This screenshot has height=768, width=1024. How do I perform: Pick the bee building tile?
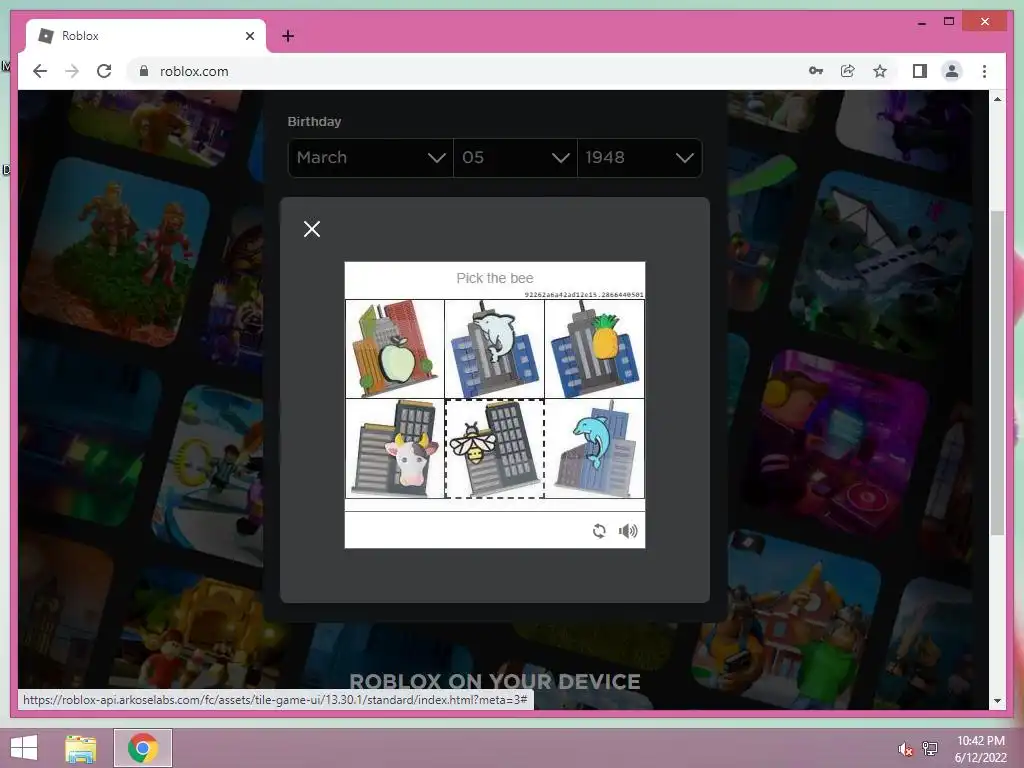pyautogui.click(x=494, y=449)
